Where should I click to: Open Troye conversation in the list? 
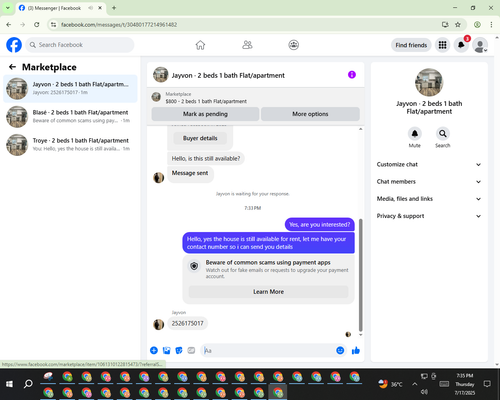tap(70, 145)
